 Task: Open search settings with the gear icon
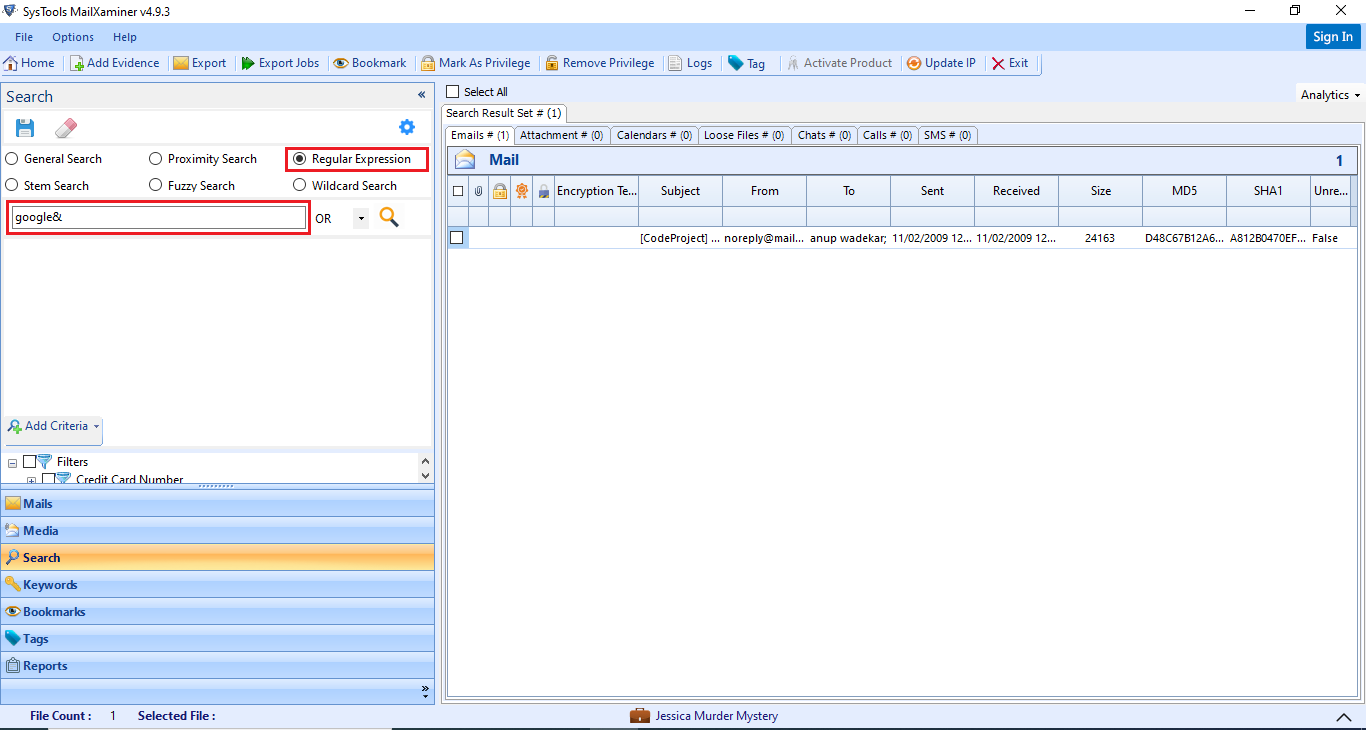click(406, 127)
